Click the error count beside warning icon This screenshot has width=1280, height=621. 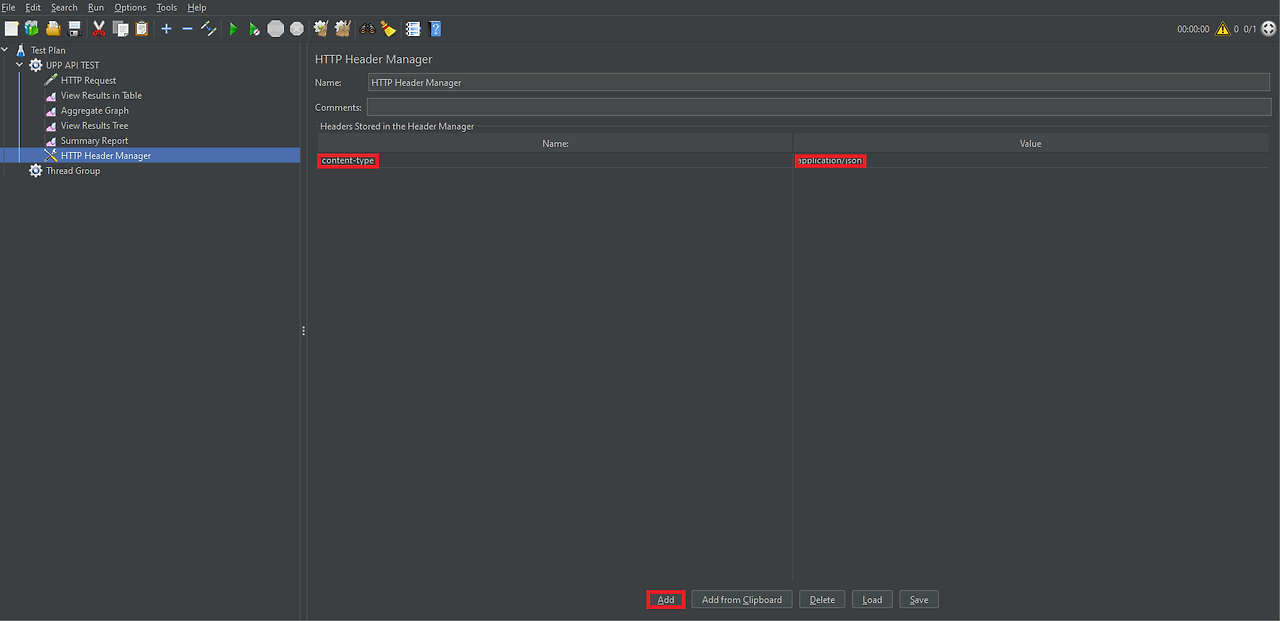pyautogui.click(x=1236, y=29)
